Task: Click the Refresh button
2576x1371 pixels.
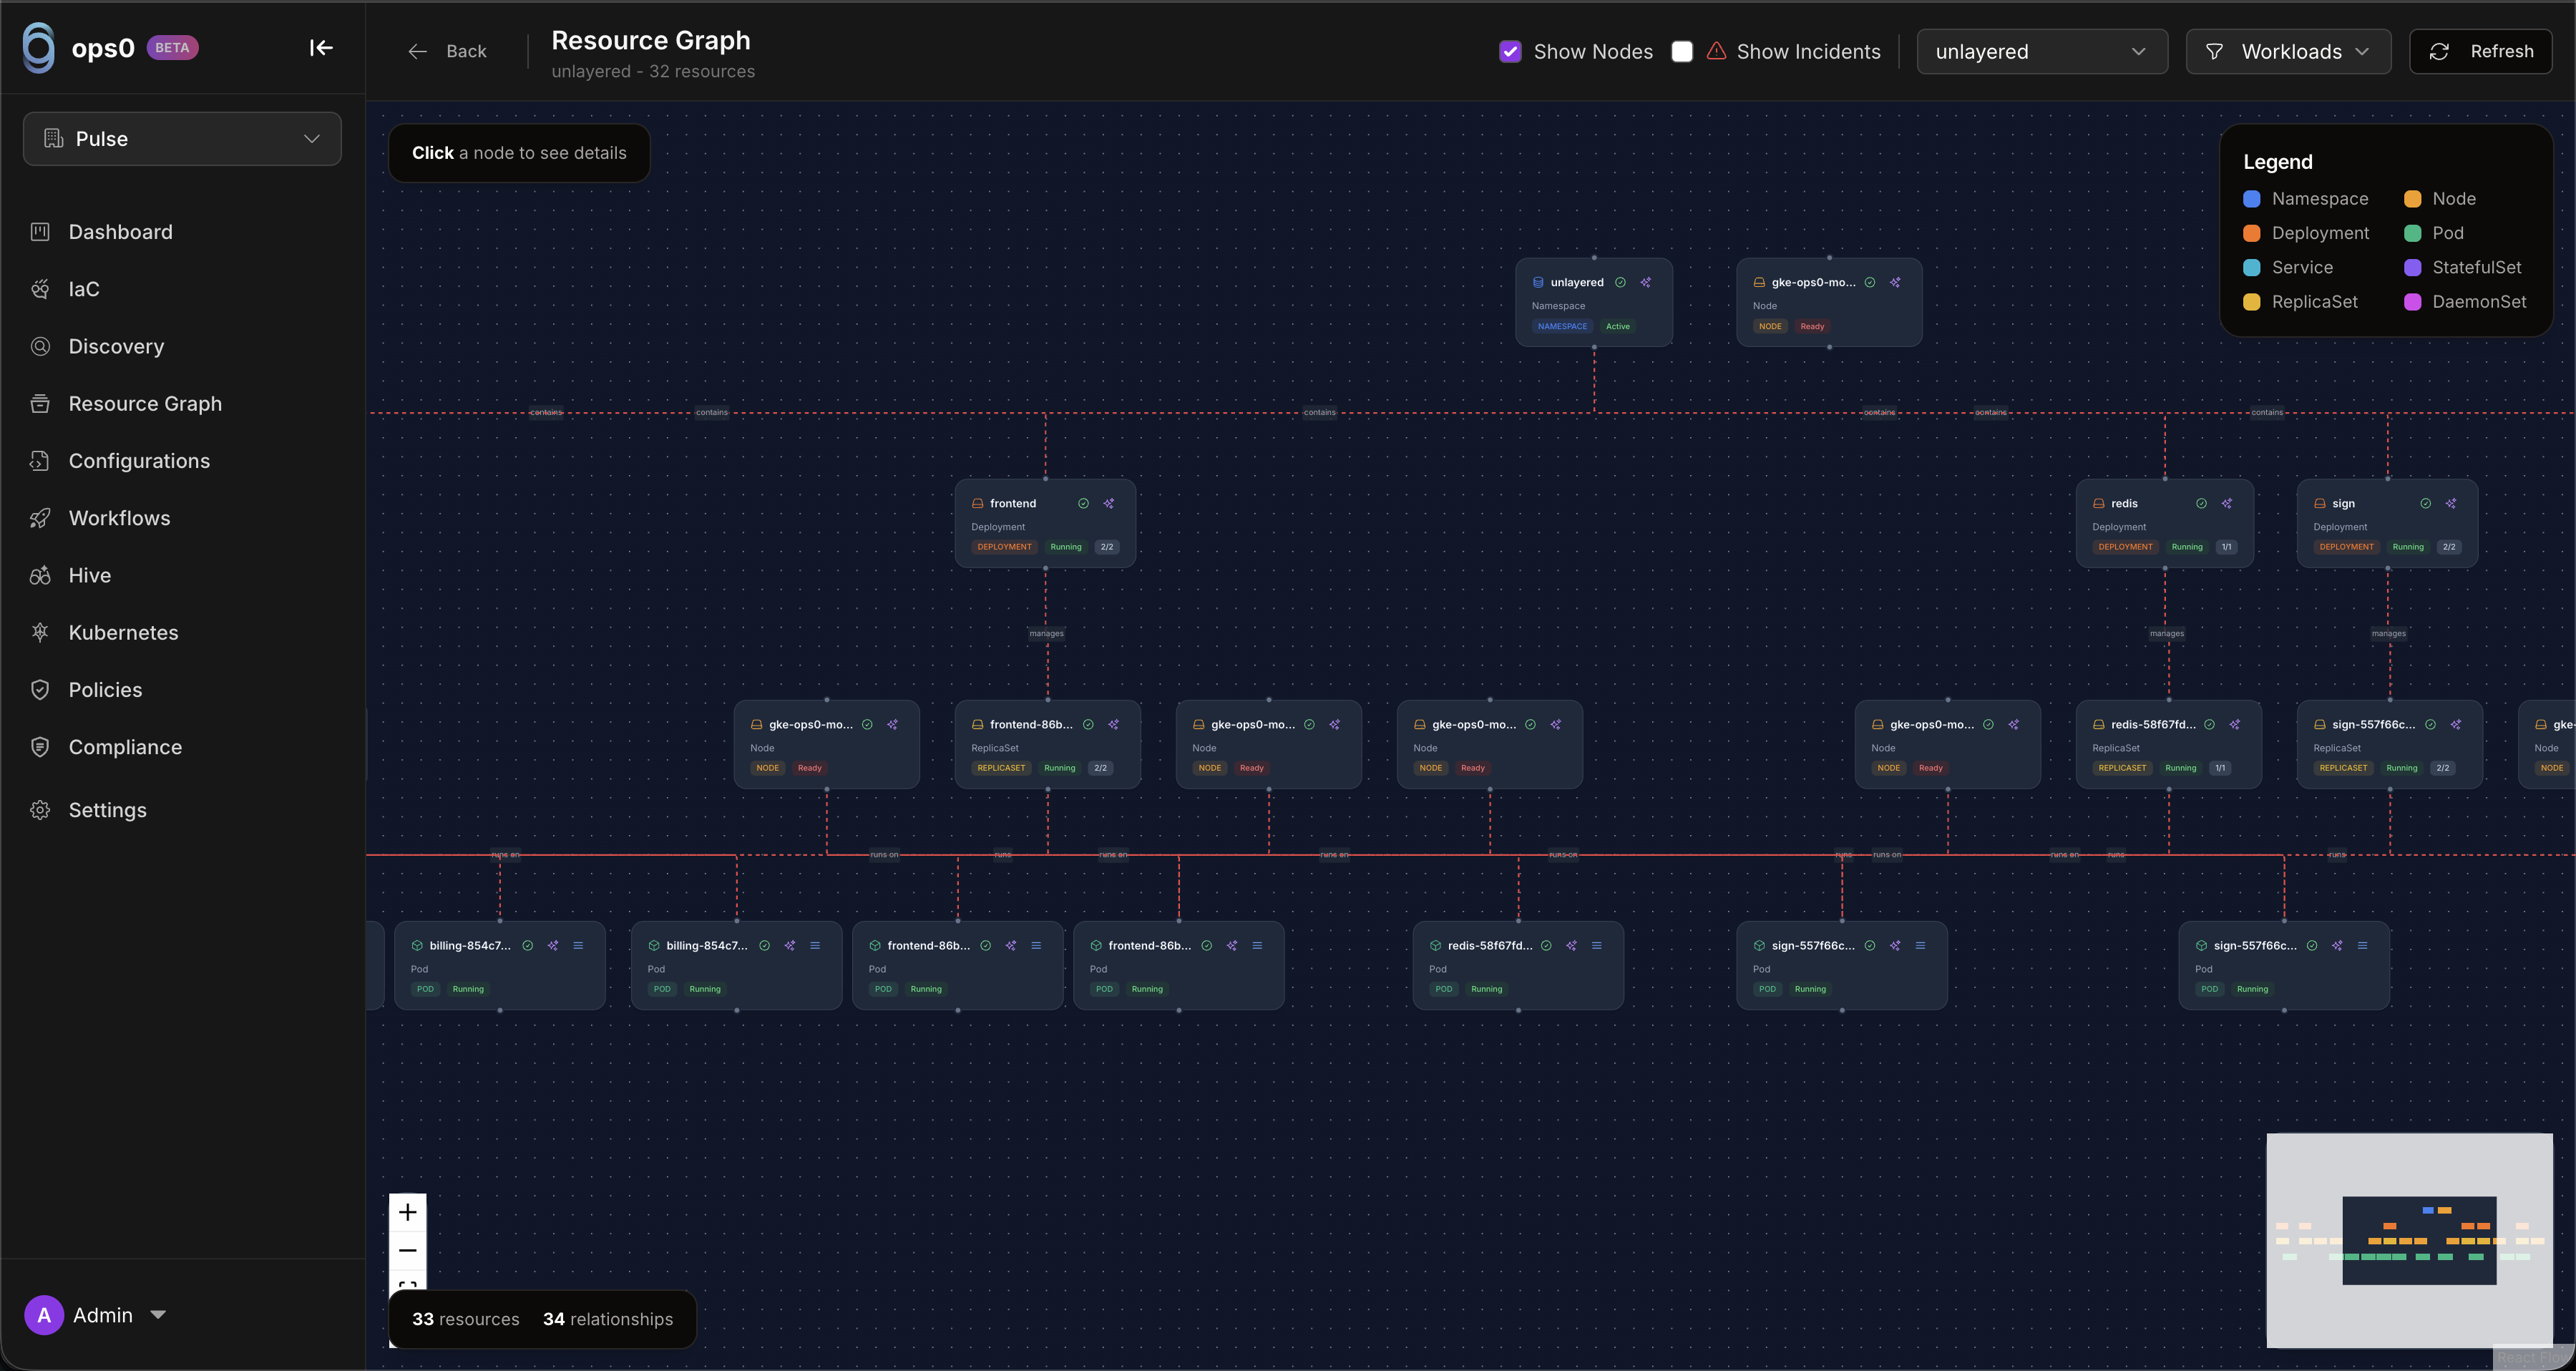Action: (2480, 52)
